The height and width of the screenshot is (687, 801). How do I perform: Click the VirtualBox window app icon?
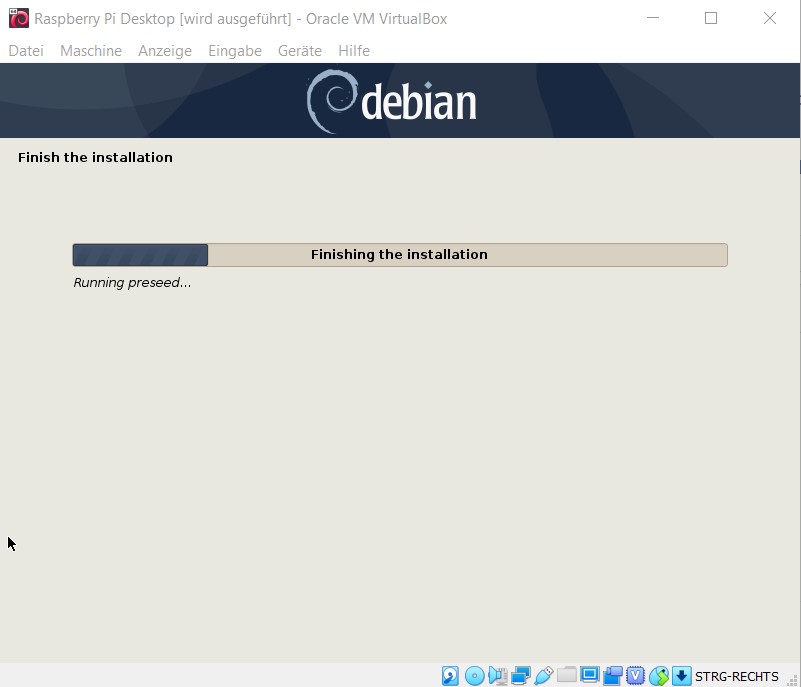pyautogui.click(x=19, y=18)
